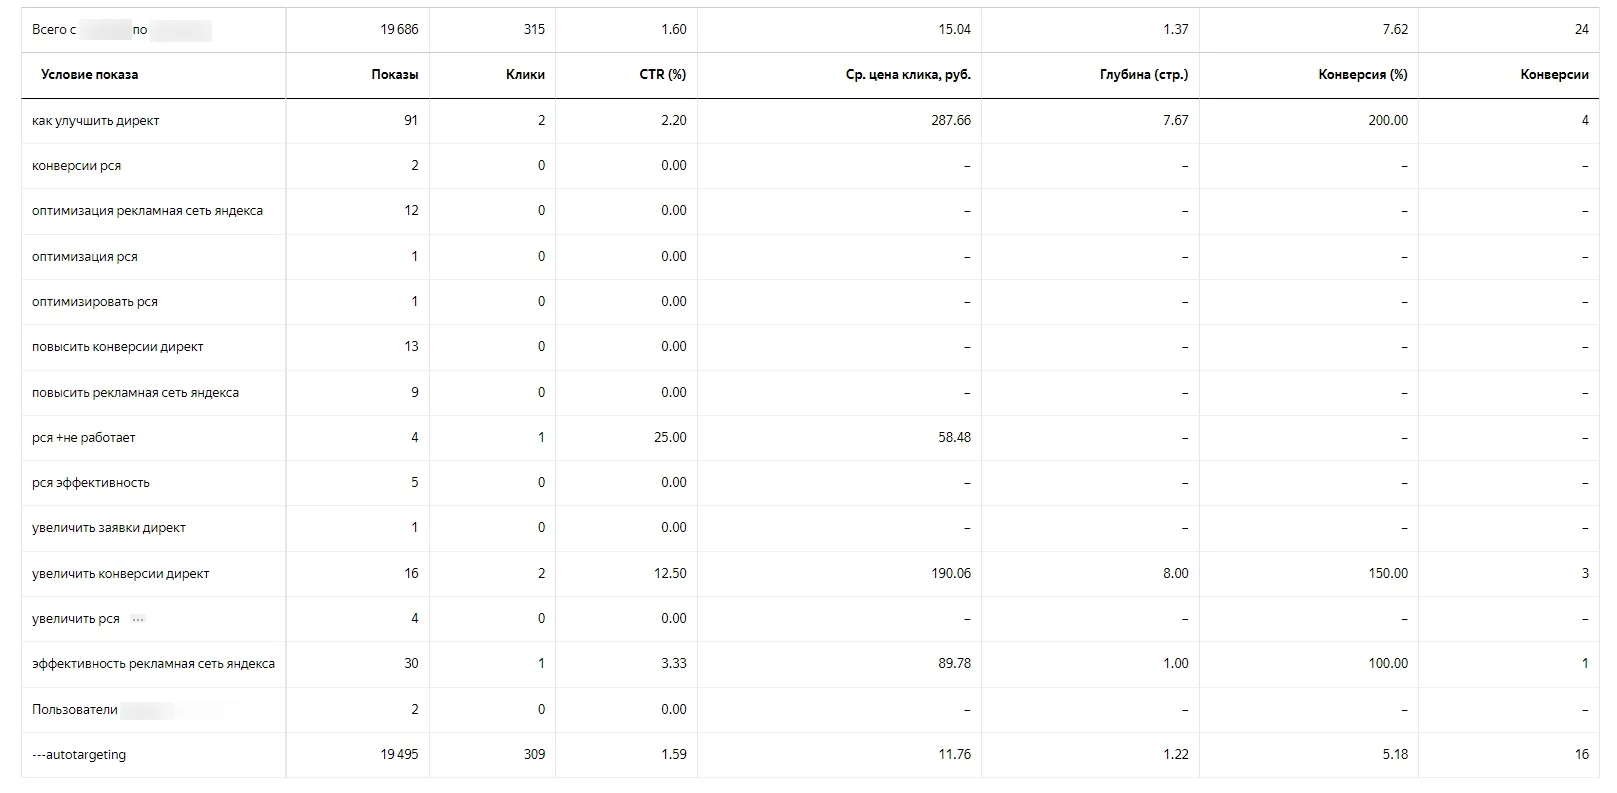Sort by the Показы column header
Image resolution: width=1617 pixels, height=793 pixels.
point(395,75)
